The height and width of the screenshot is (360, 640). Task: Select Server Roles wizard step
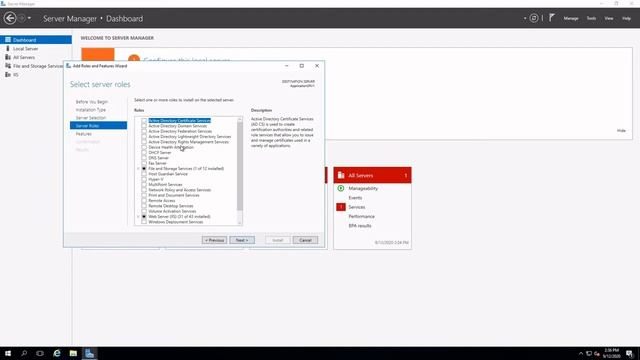coord(98,126)
